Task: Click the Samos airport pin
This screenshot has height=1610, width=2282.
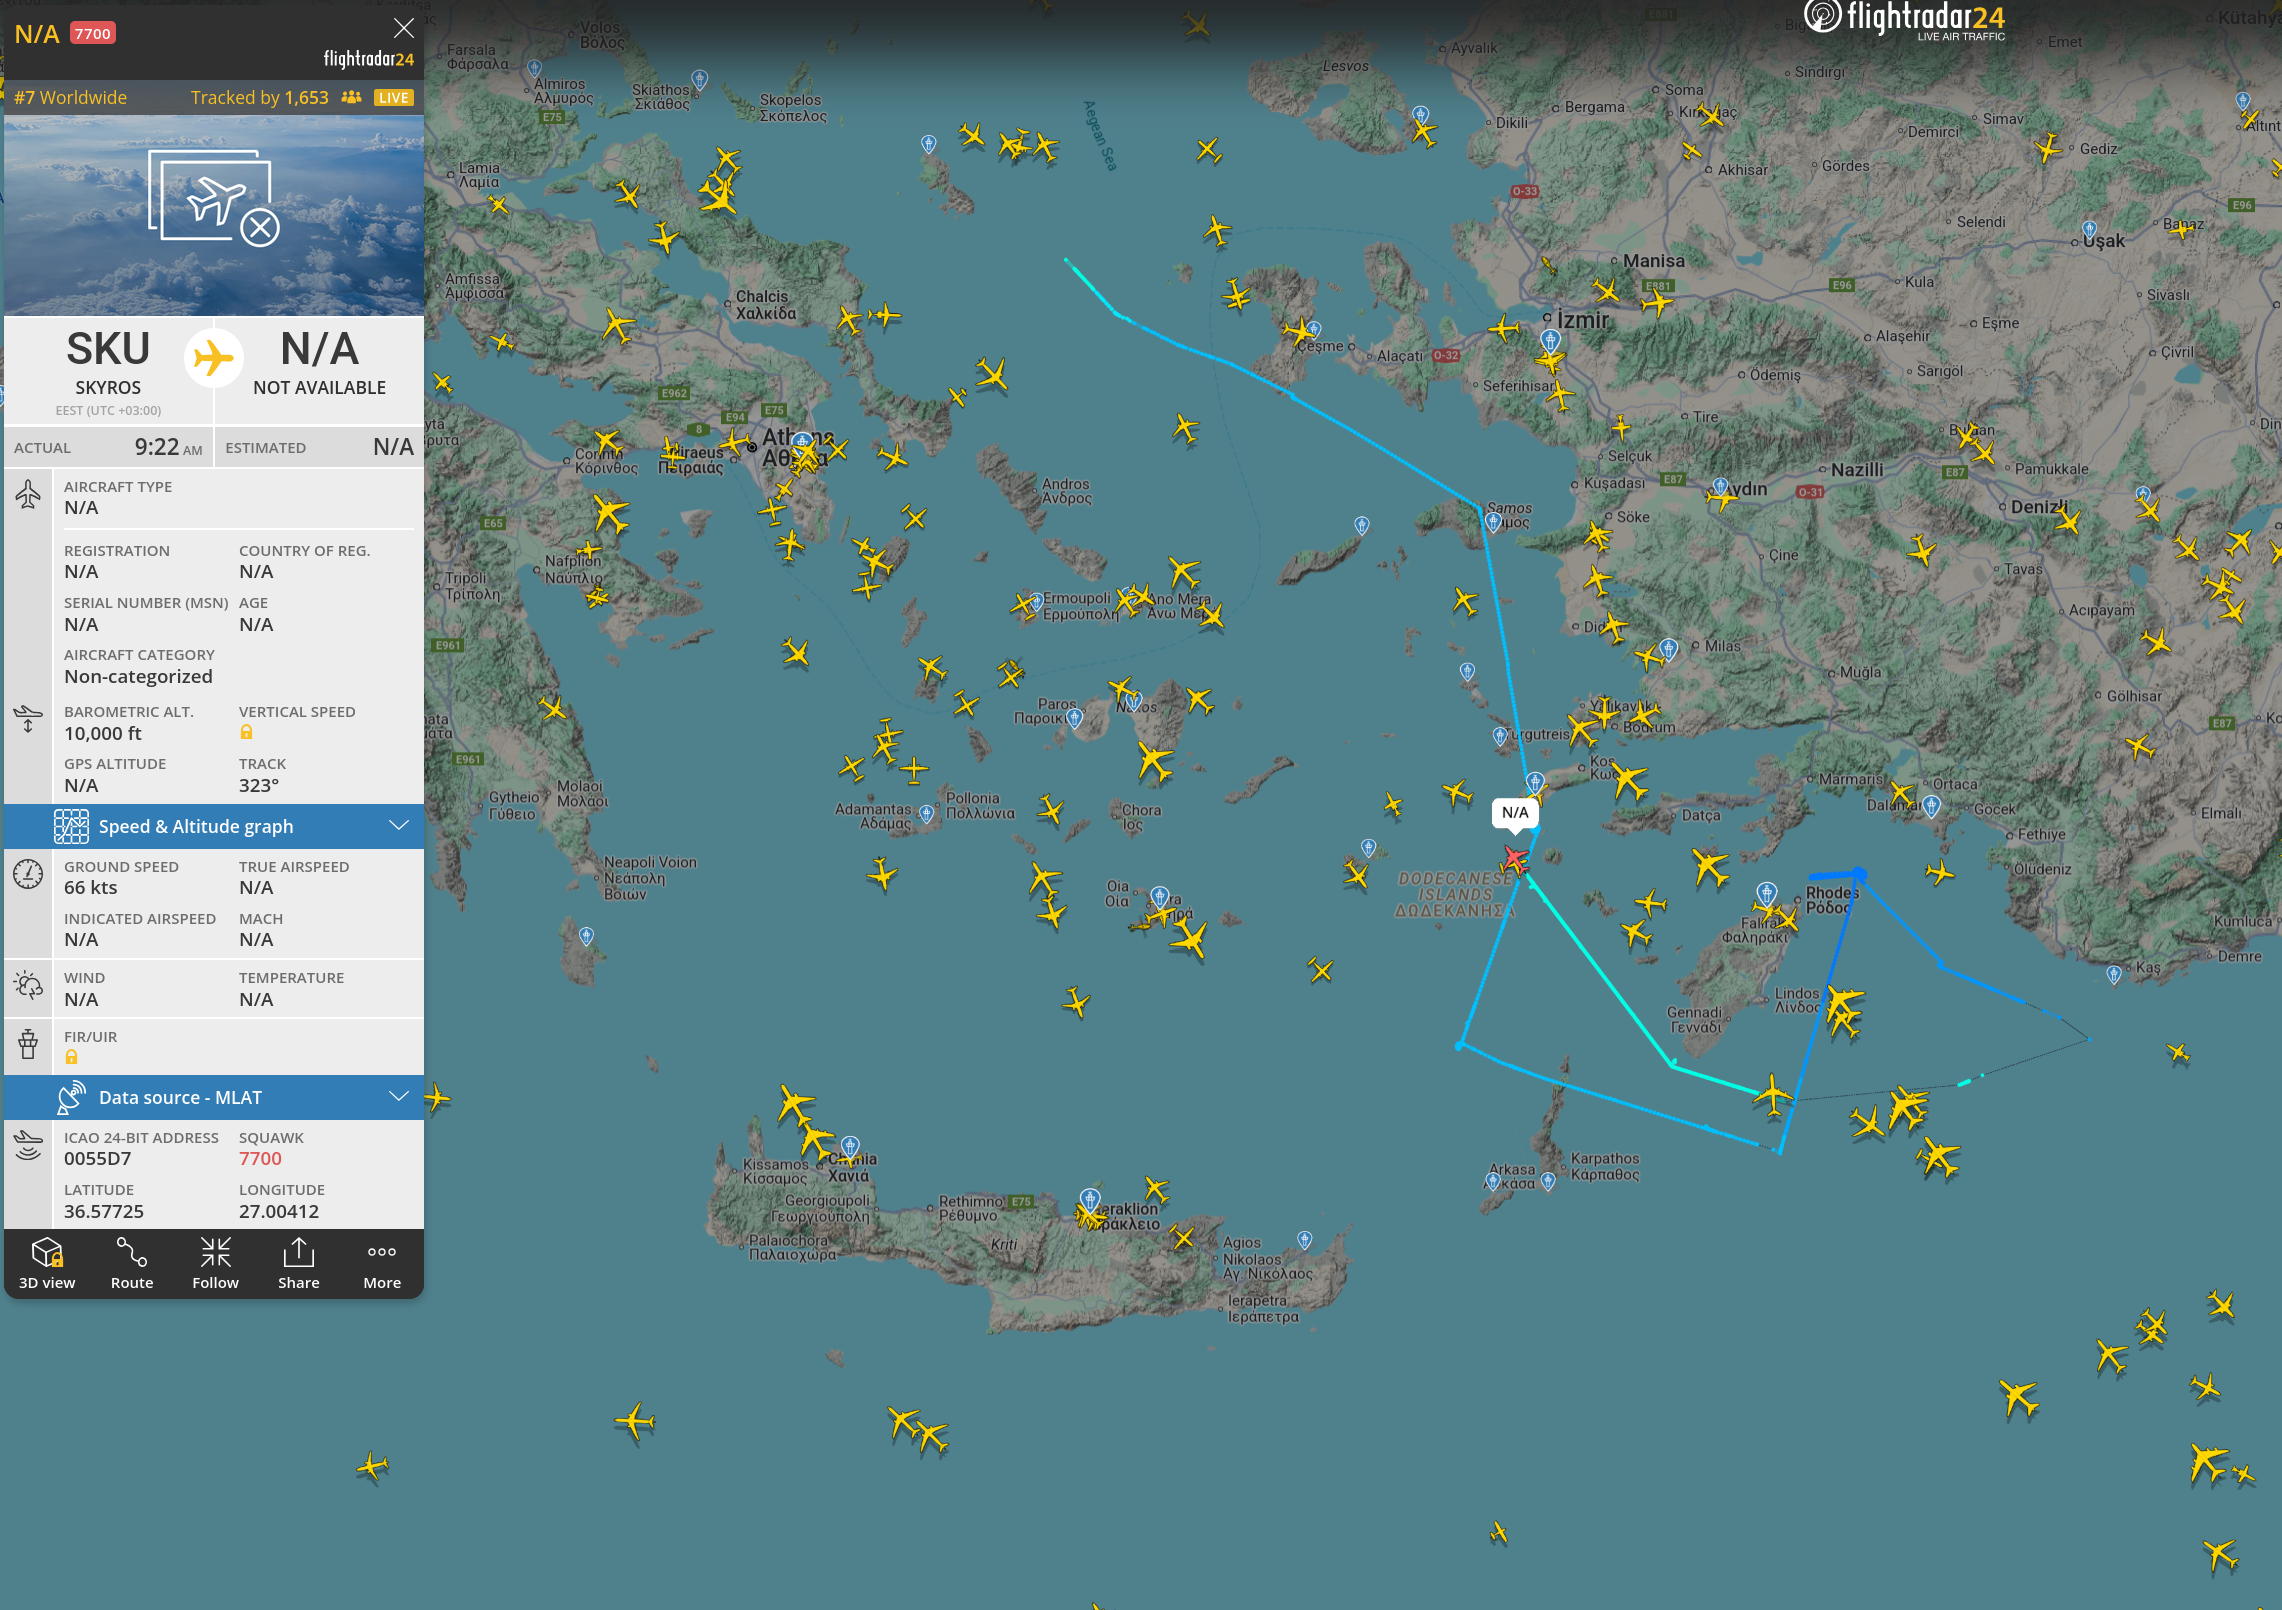Action: coord(1493,522)
